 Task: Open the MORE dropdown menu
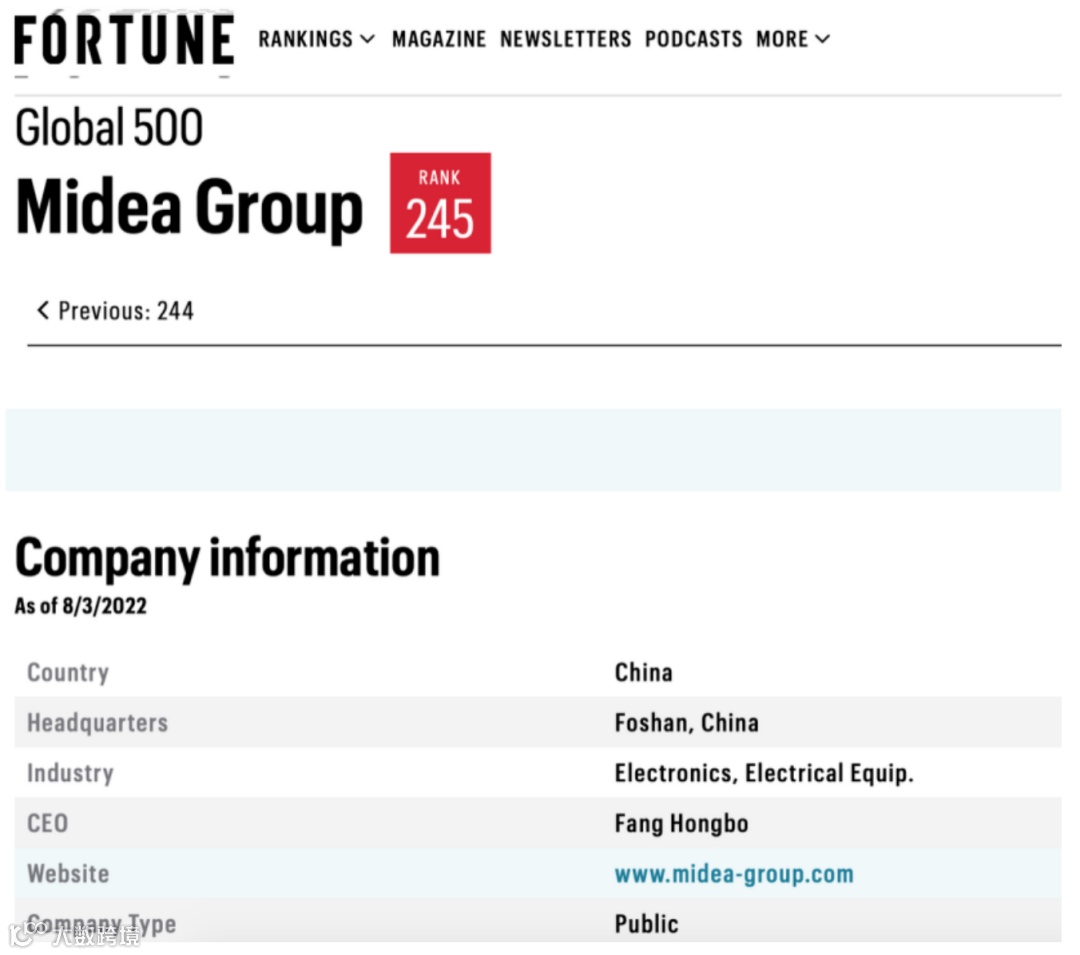pyautogui.click(x=793, y=39)
